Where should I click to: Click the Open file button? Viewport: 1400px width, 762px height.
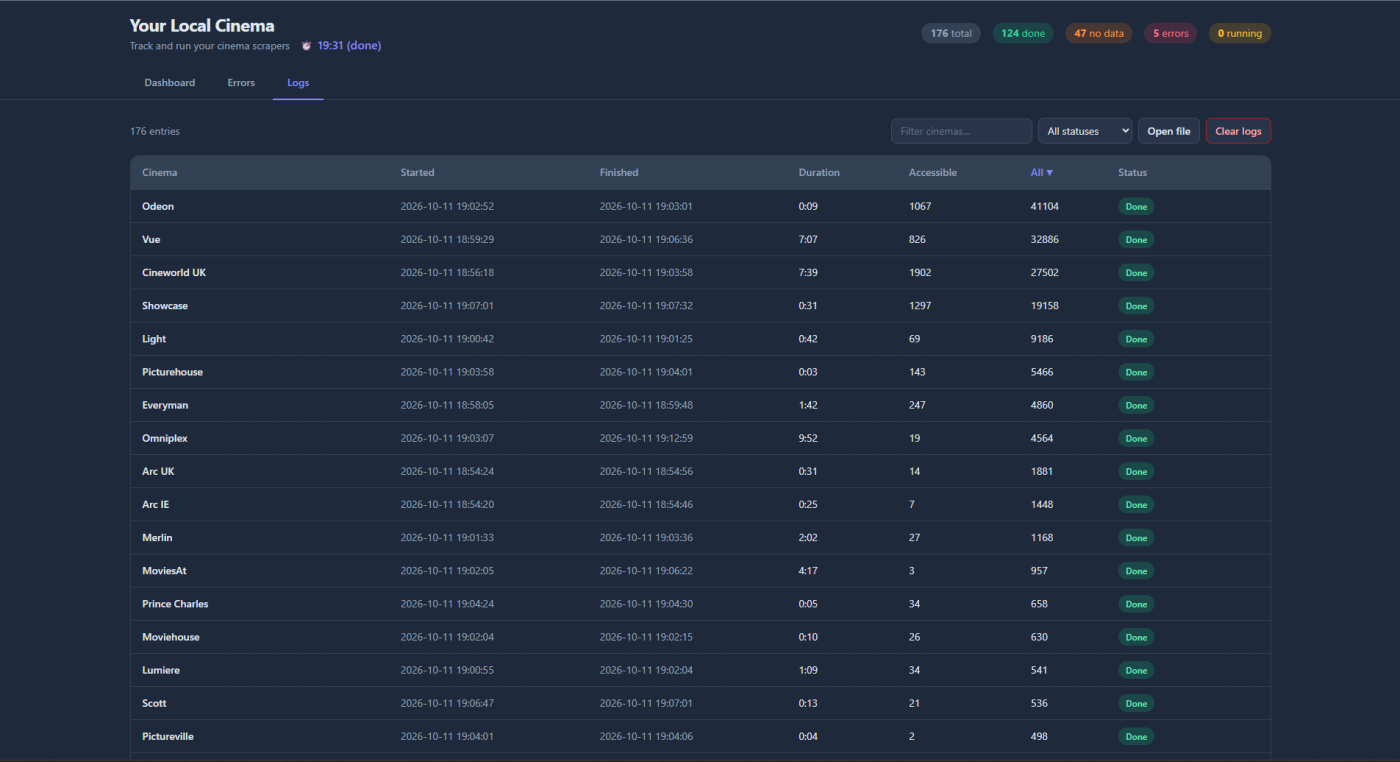click(x=1169, y=131)
